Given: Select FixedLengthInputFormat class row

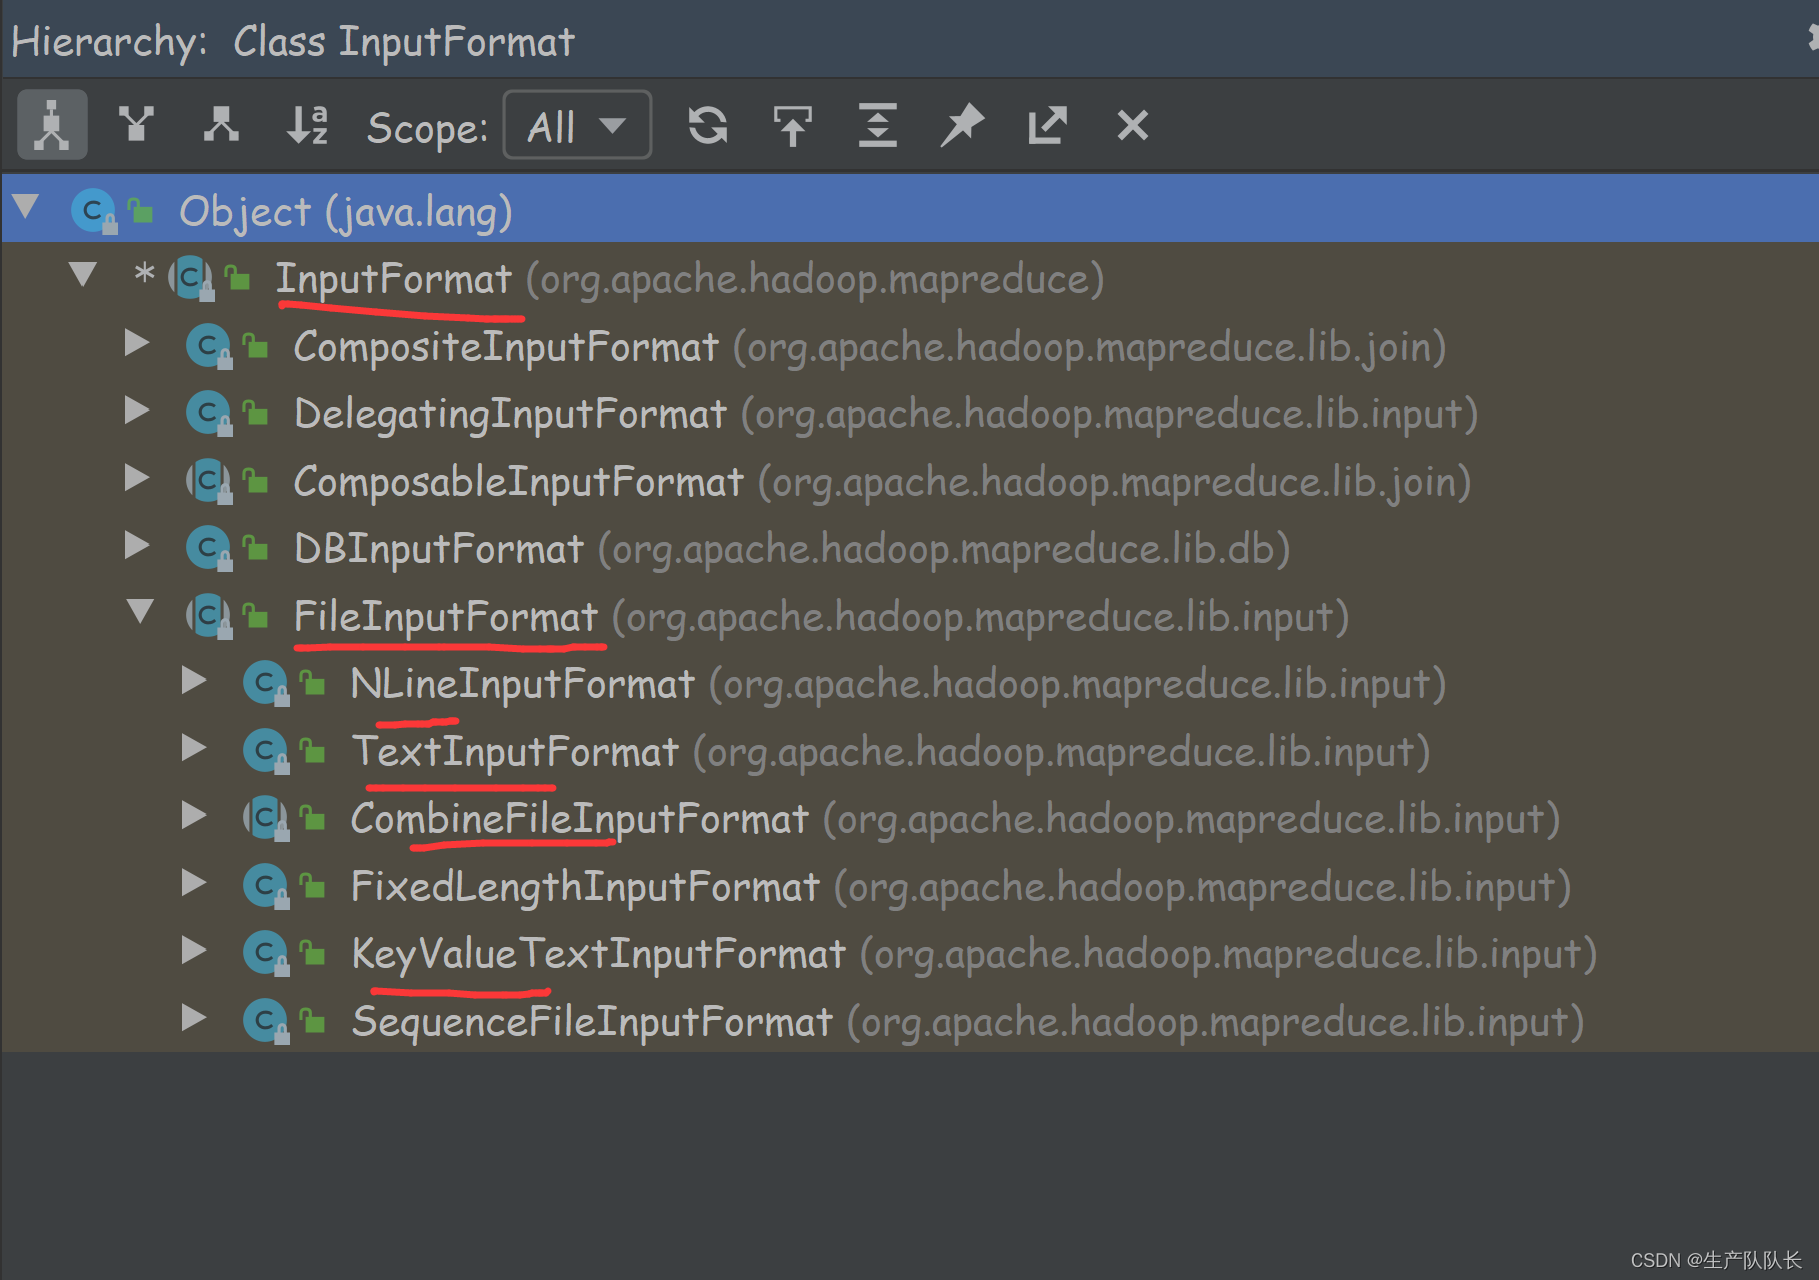Looking at the screenshot, I should click(910, 885).
